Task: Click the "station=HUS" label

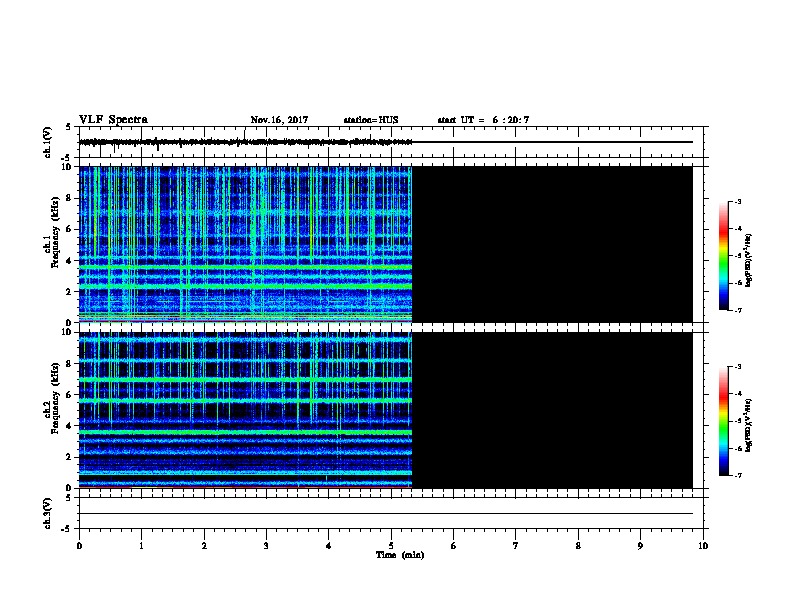Action: pos(371,120)
